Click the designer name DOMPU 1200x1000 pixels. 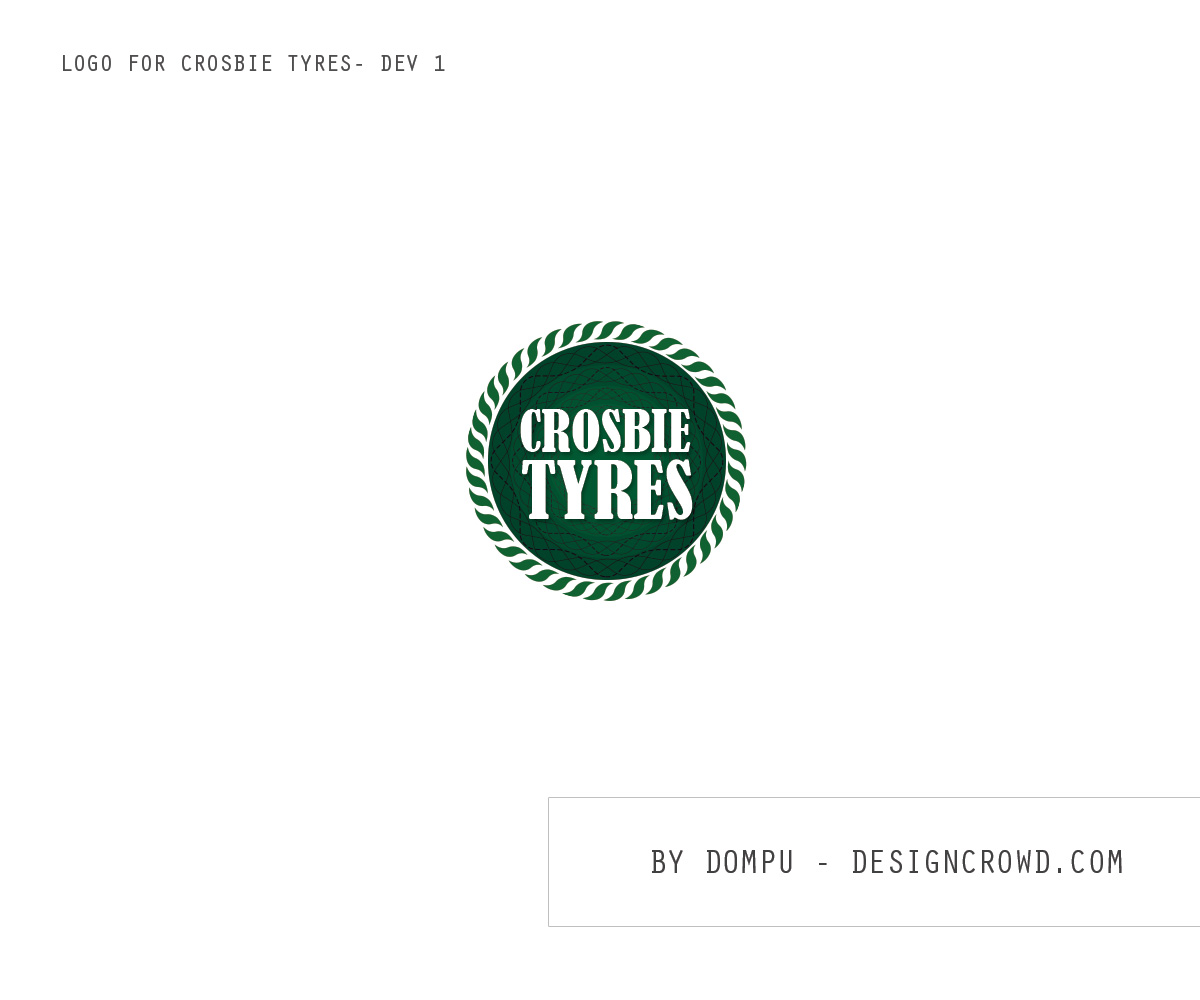point(750,862)
